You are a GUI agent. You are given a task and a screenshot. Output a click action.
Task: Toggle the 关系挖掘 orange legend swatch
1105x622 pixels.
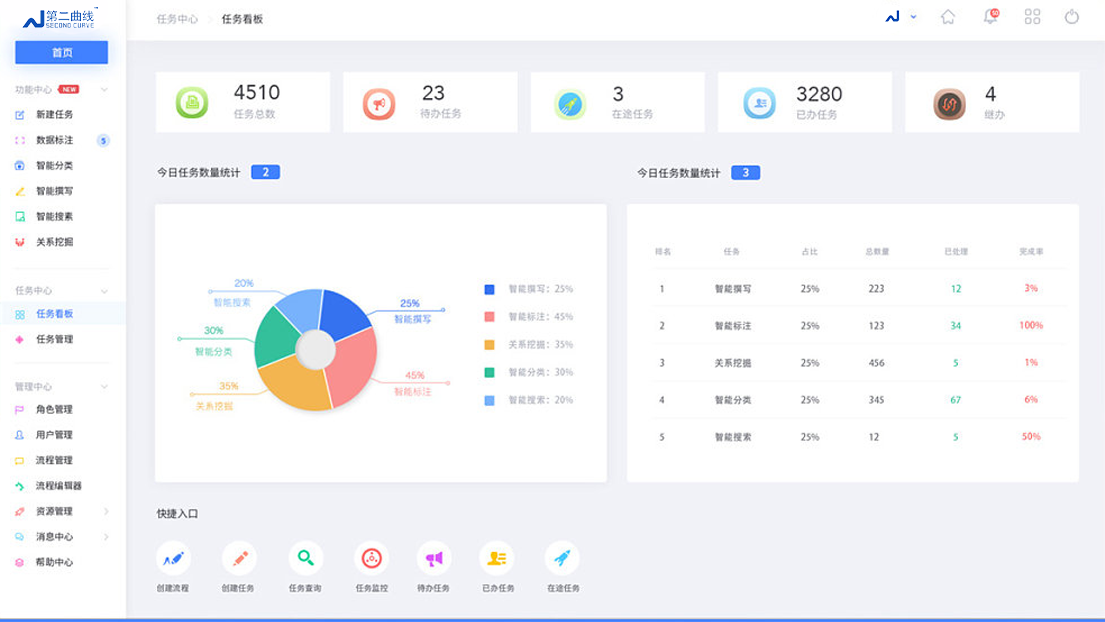click(x=489, y=345)
